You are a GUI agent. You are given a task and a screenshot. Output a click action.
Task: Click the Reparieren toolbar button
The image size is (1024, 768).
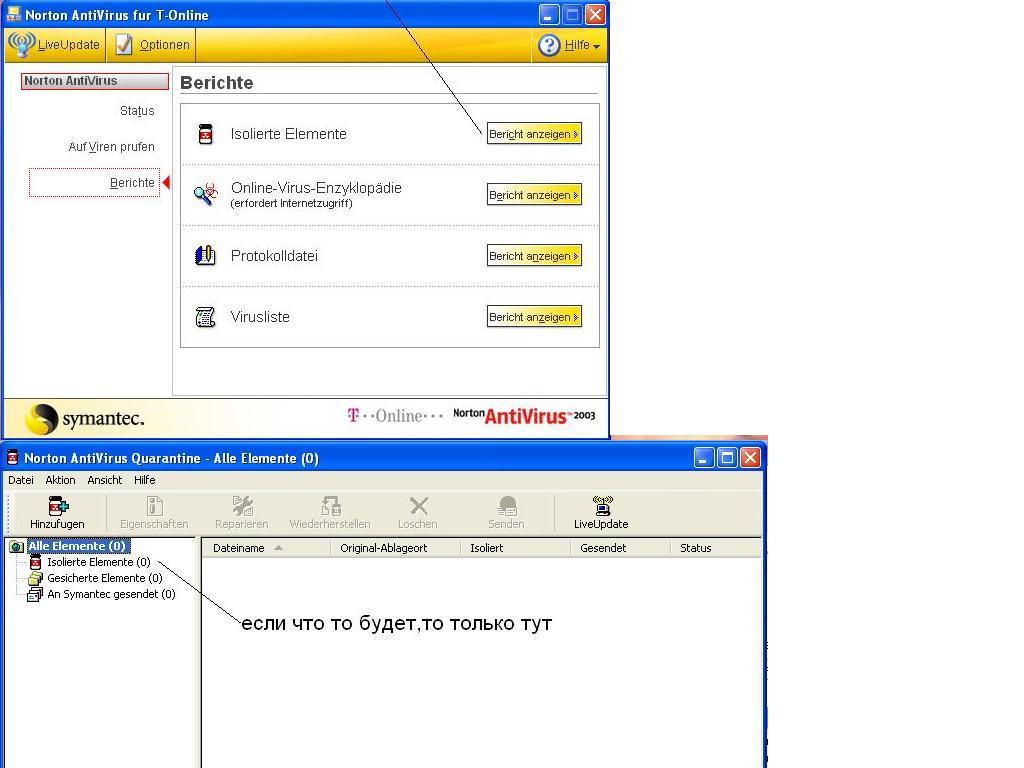pos(242,513)
